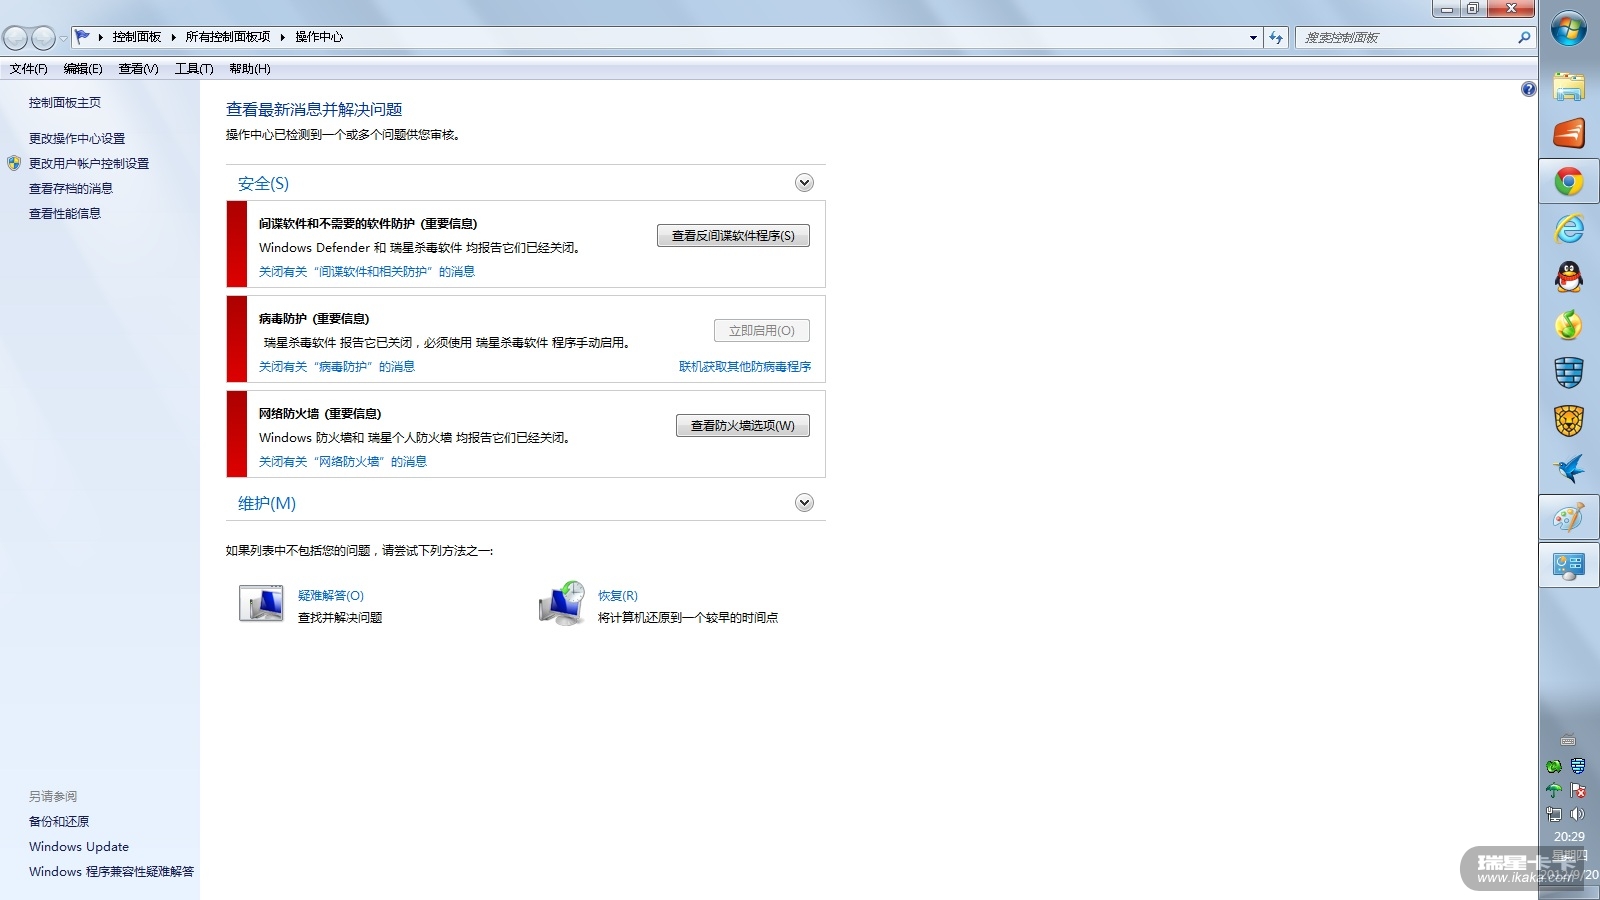The width and height of the screenshot is (1600, 900).
Task: Open Windows Explorer folder icon in taskbar
Action: coord(1569,86)
